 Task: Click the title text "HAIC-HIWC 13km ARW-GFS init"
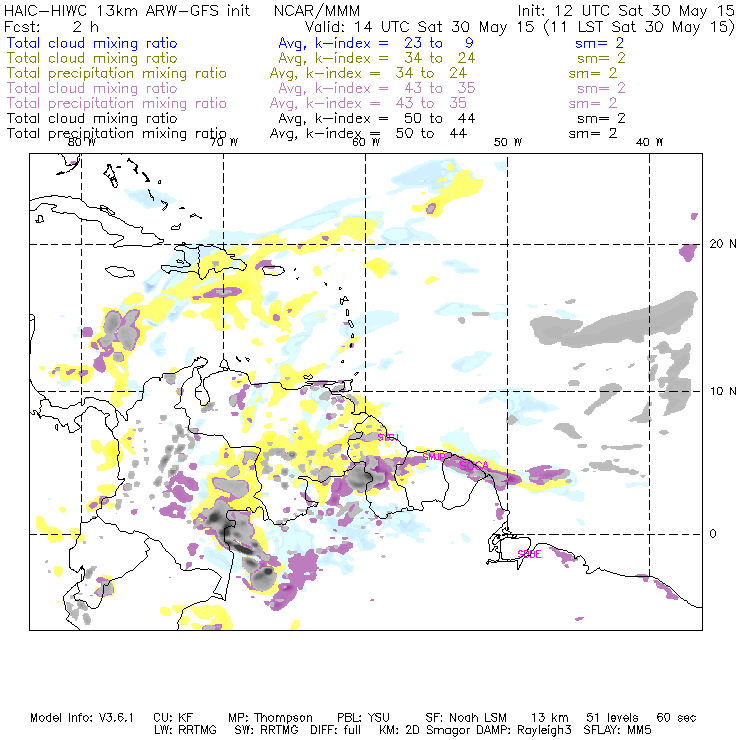[127, 11]
